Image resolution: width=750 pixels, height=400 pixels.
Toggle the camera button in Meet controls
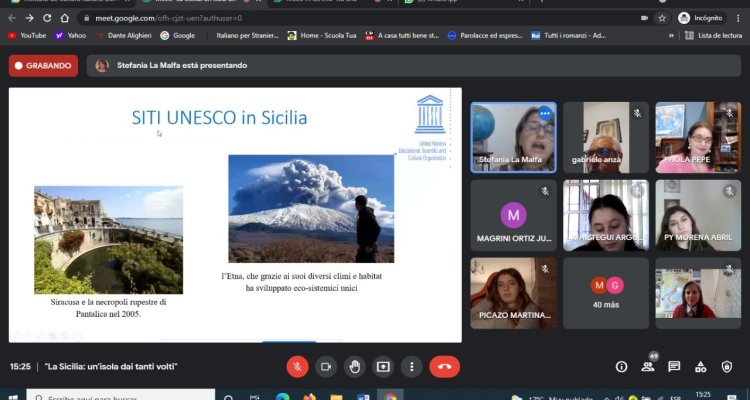point(326,367)
